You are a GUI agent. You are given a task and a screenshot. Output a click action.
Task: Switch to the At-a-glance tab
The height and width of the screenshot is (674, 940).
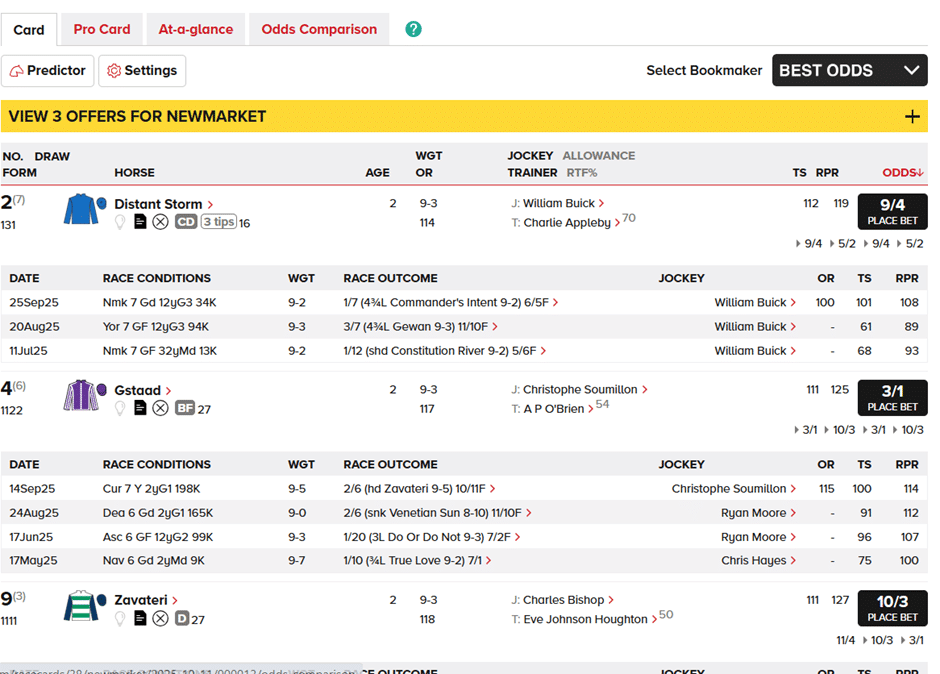pyautogui.click(x=196, y=29)
